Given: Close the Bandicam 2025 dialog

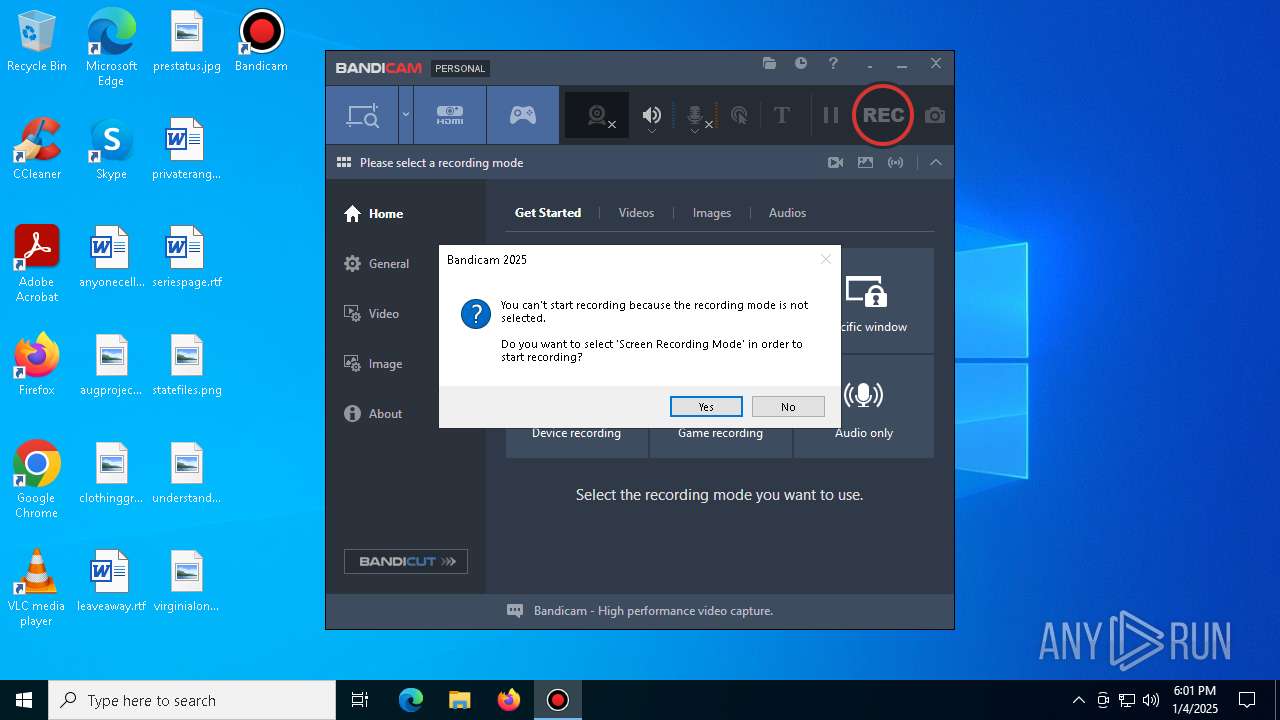Looking at the screenshot, I should 825,259.
